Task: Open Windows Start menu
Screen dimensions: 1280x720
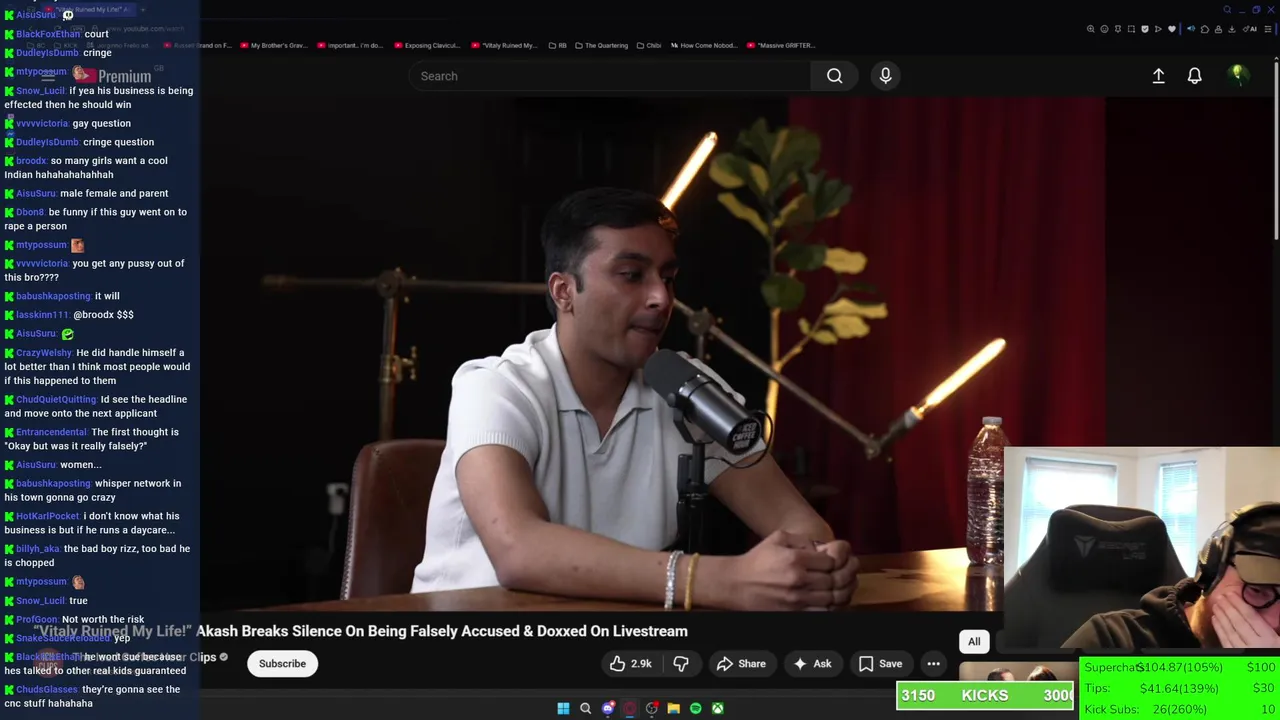Action: point(563,708)
